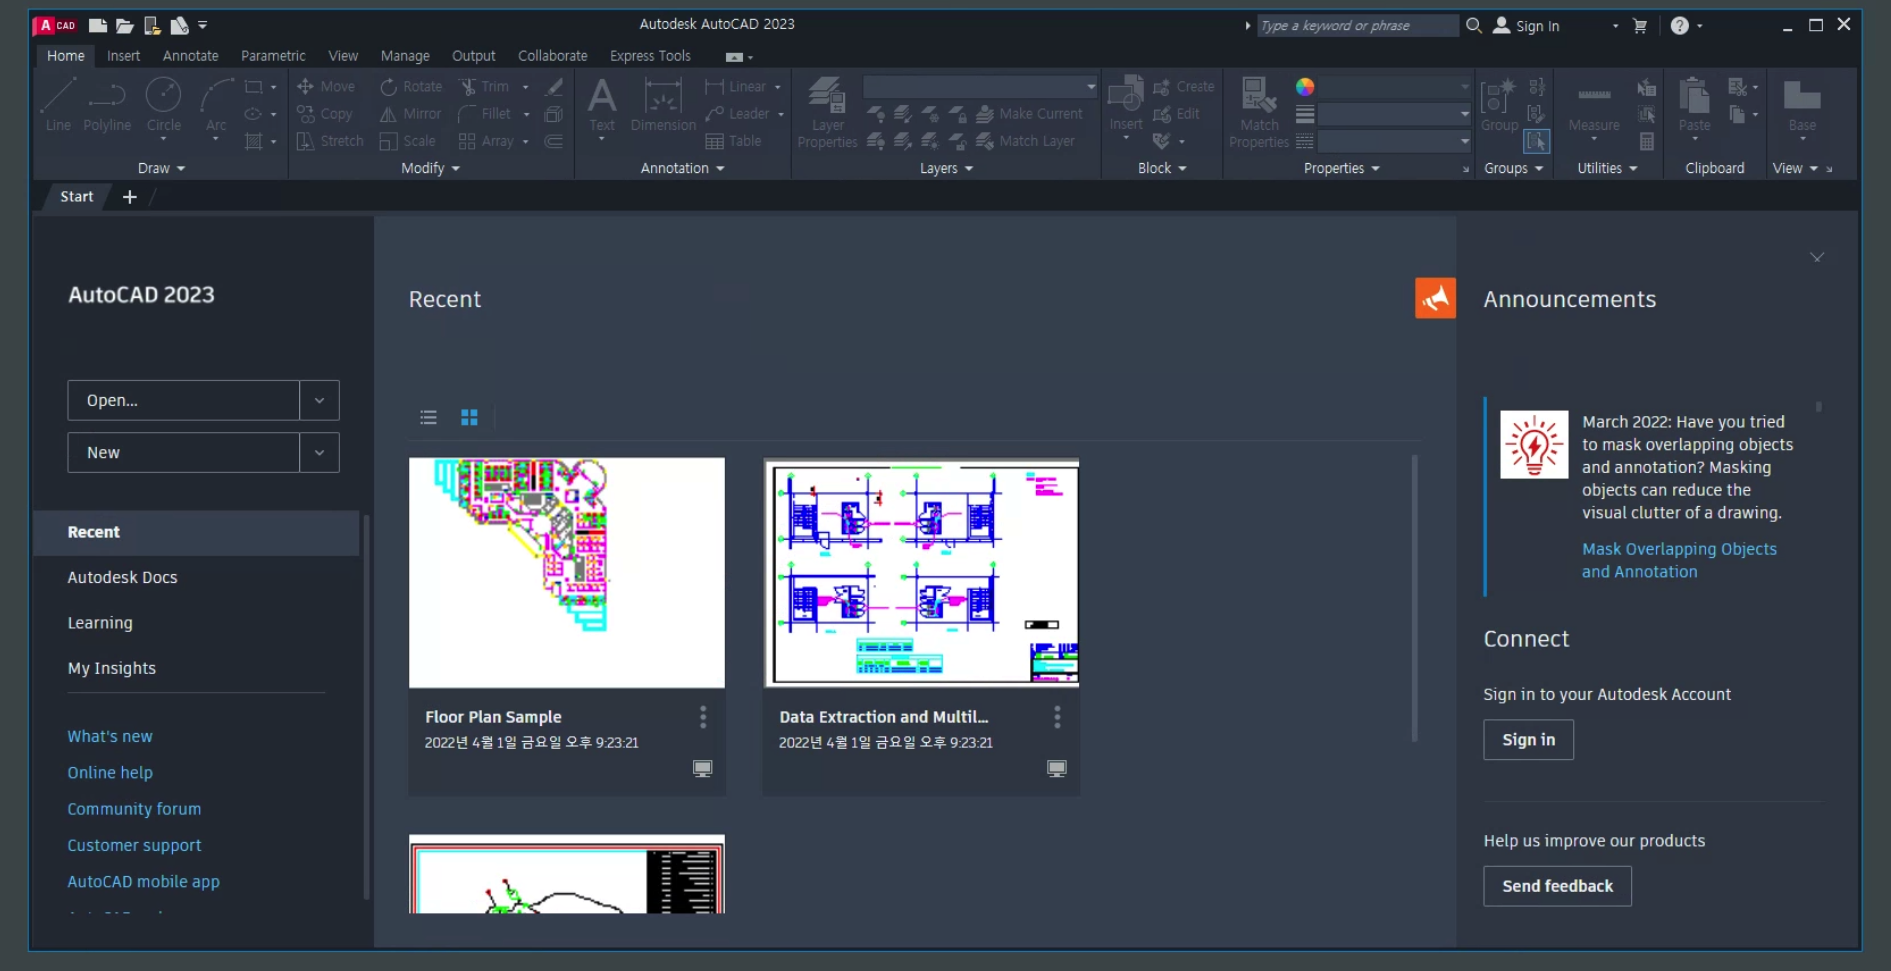1891x971 pixels.
Task: Open the Mask Overlapping Objects link
Action: (1679, 560)
